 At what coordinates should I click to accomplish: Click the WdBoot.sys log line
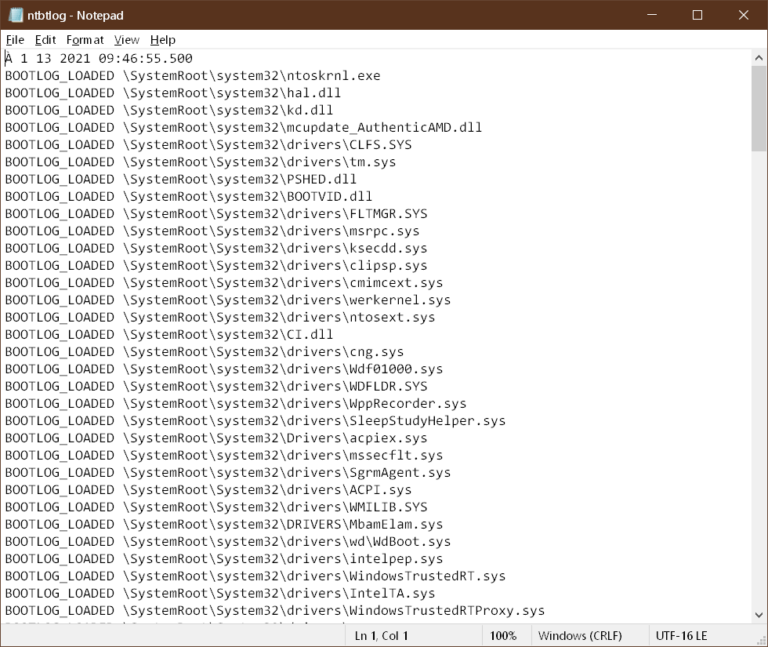[x=228, y=541]
